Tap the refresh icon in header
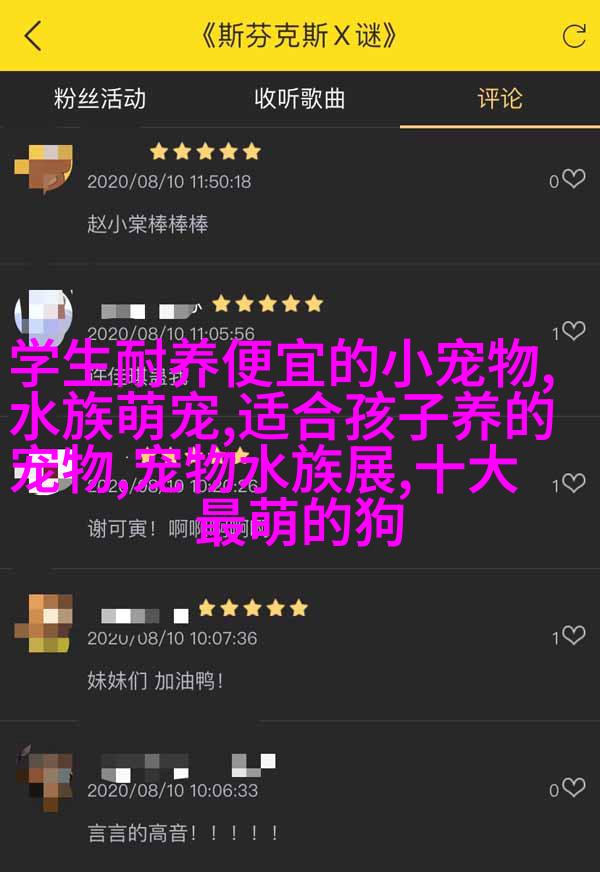 coord(573,36)
